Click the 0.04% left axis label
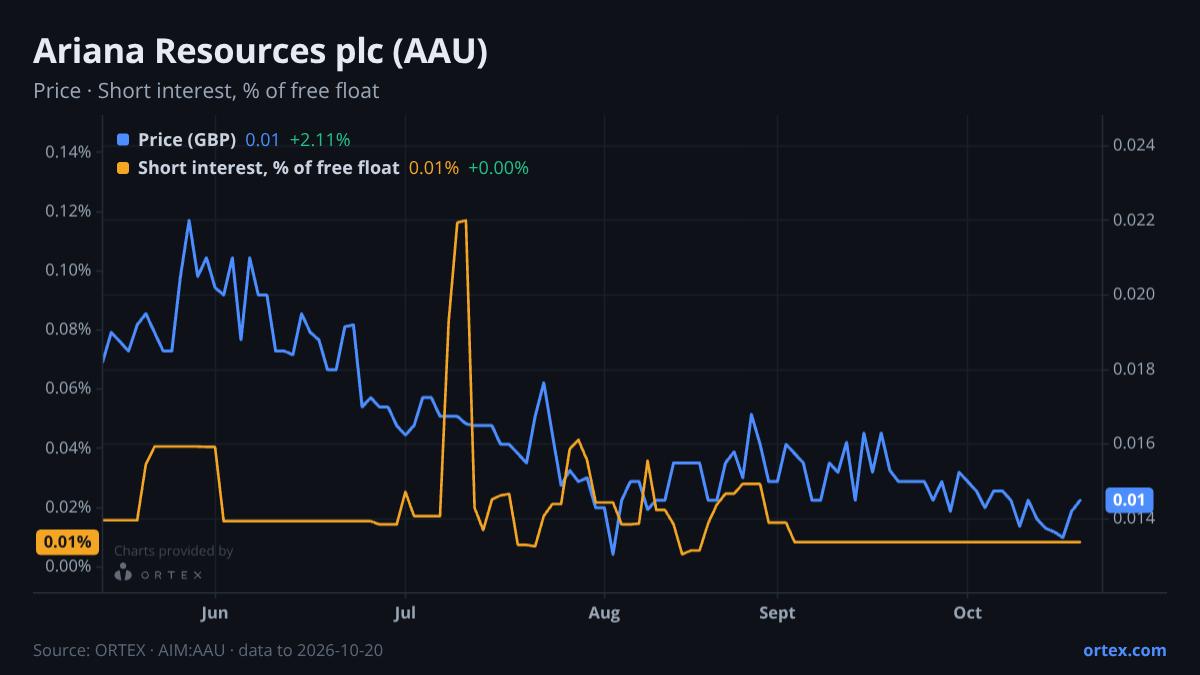Viewport: 1200px width, 675px height. 68,447
